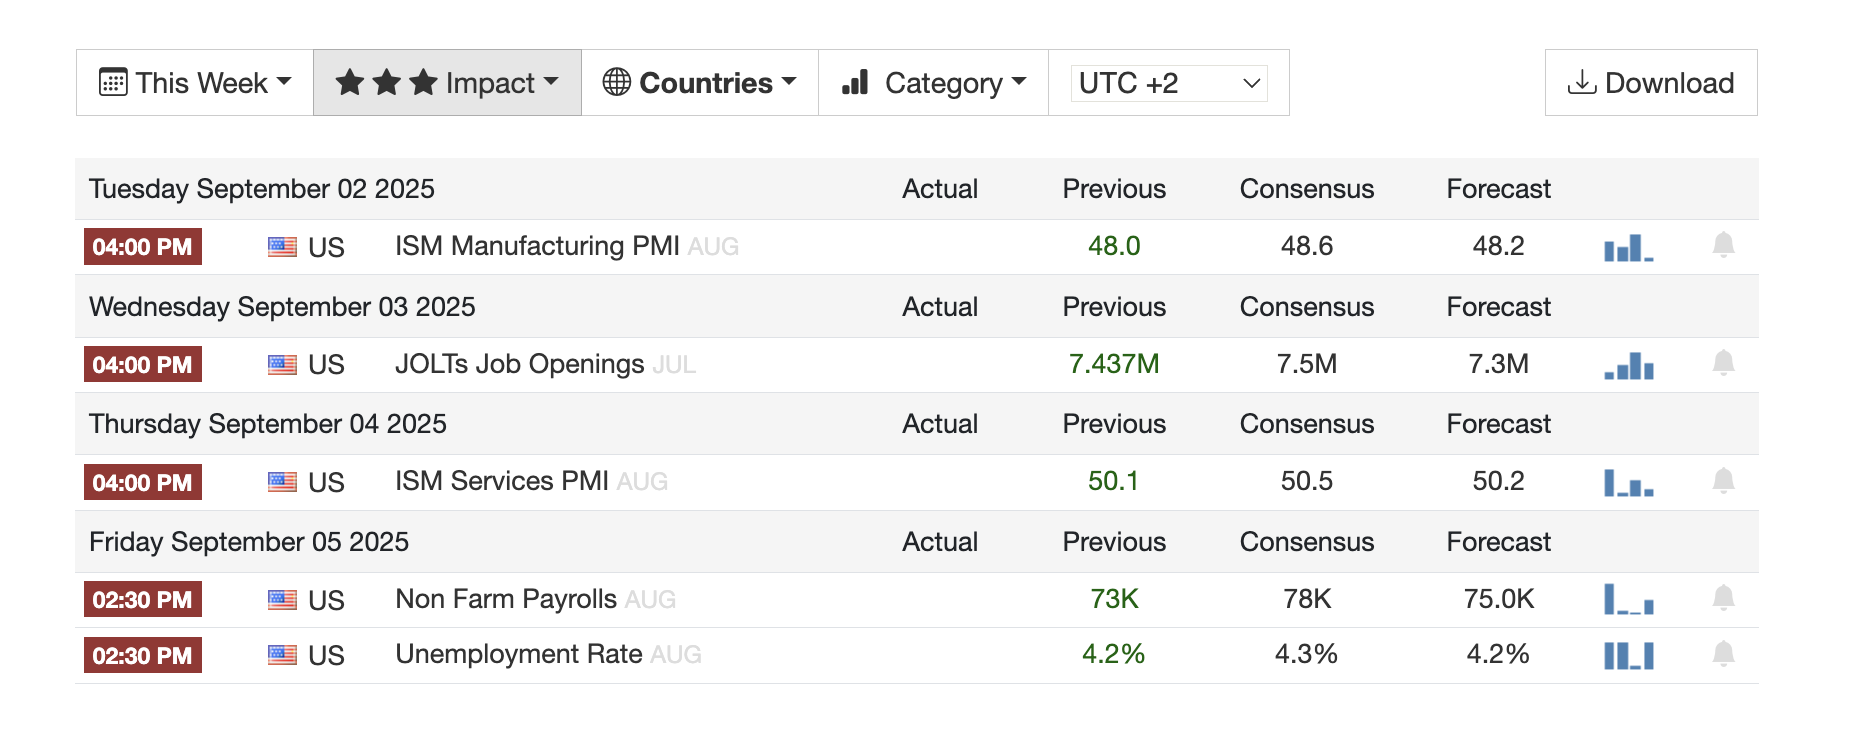
Task: Open chart icon for Non Farm Payrolls
Action: (1628, 600)
